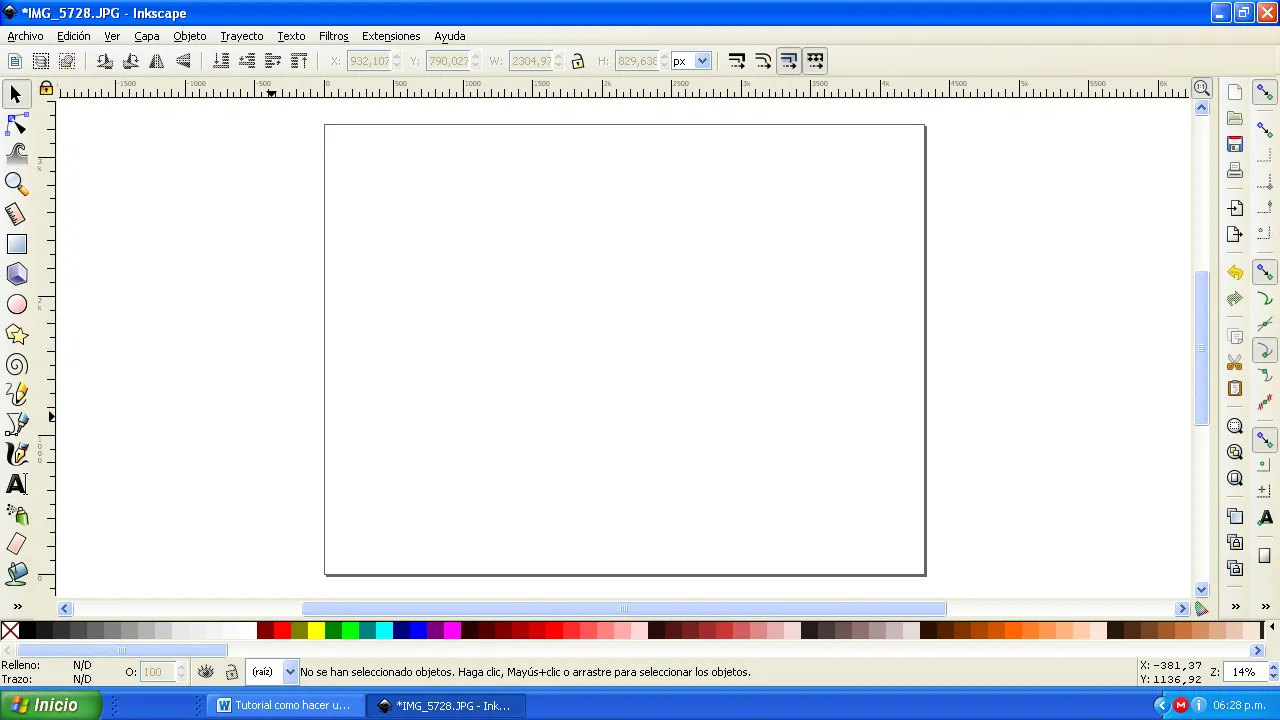
Task: Select the Rectangle tool
Action: [16, 244]
